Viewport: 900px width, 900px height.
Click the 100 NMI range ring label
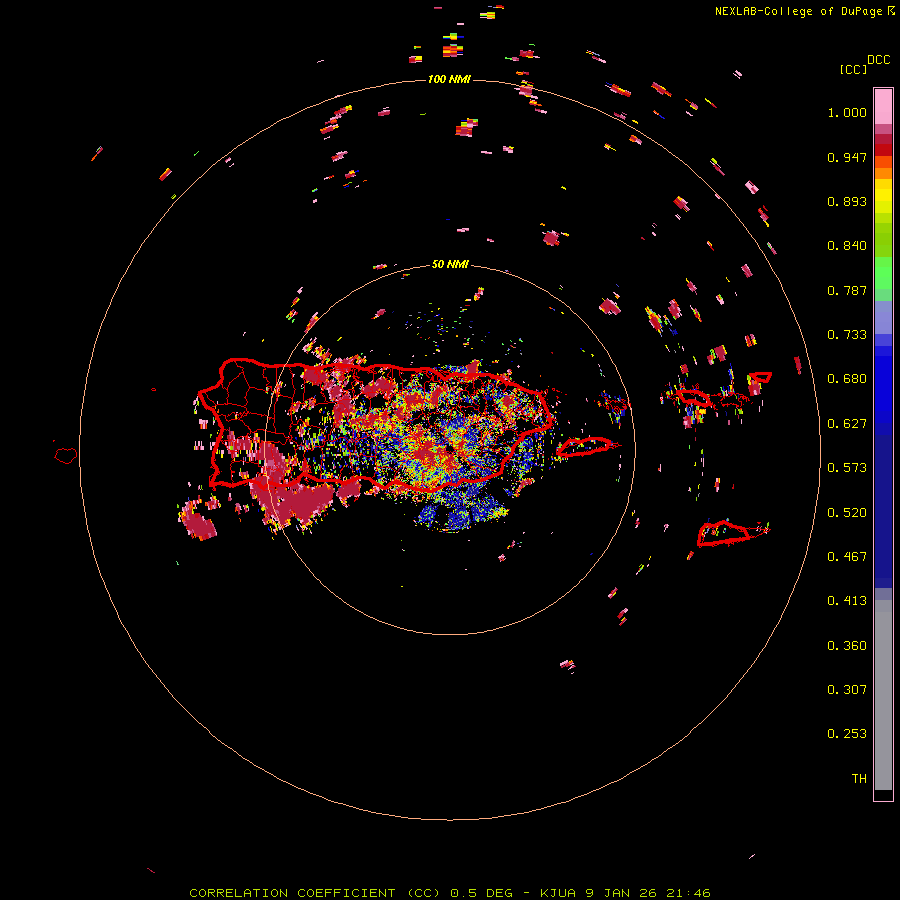tap(449, 79)
